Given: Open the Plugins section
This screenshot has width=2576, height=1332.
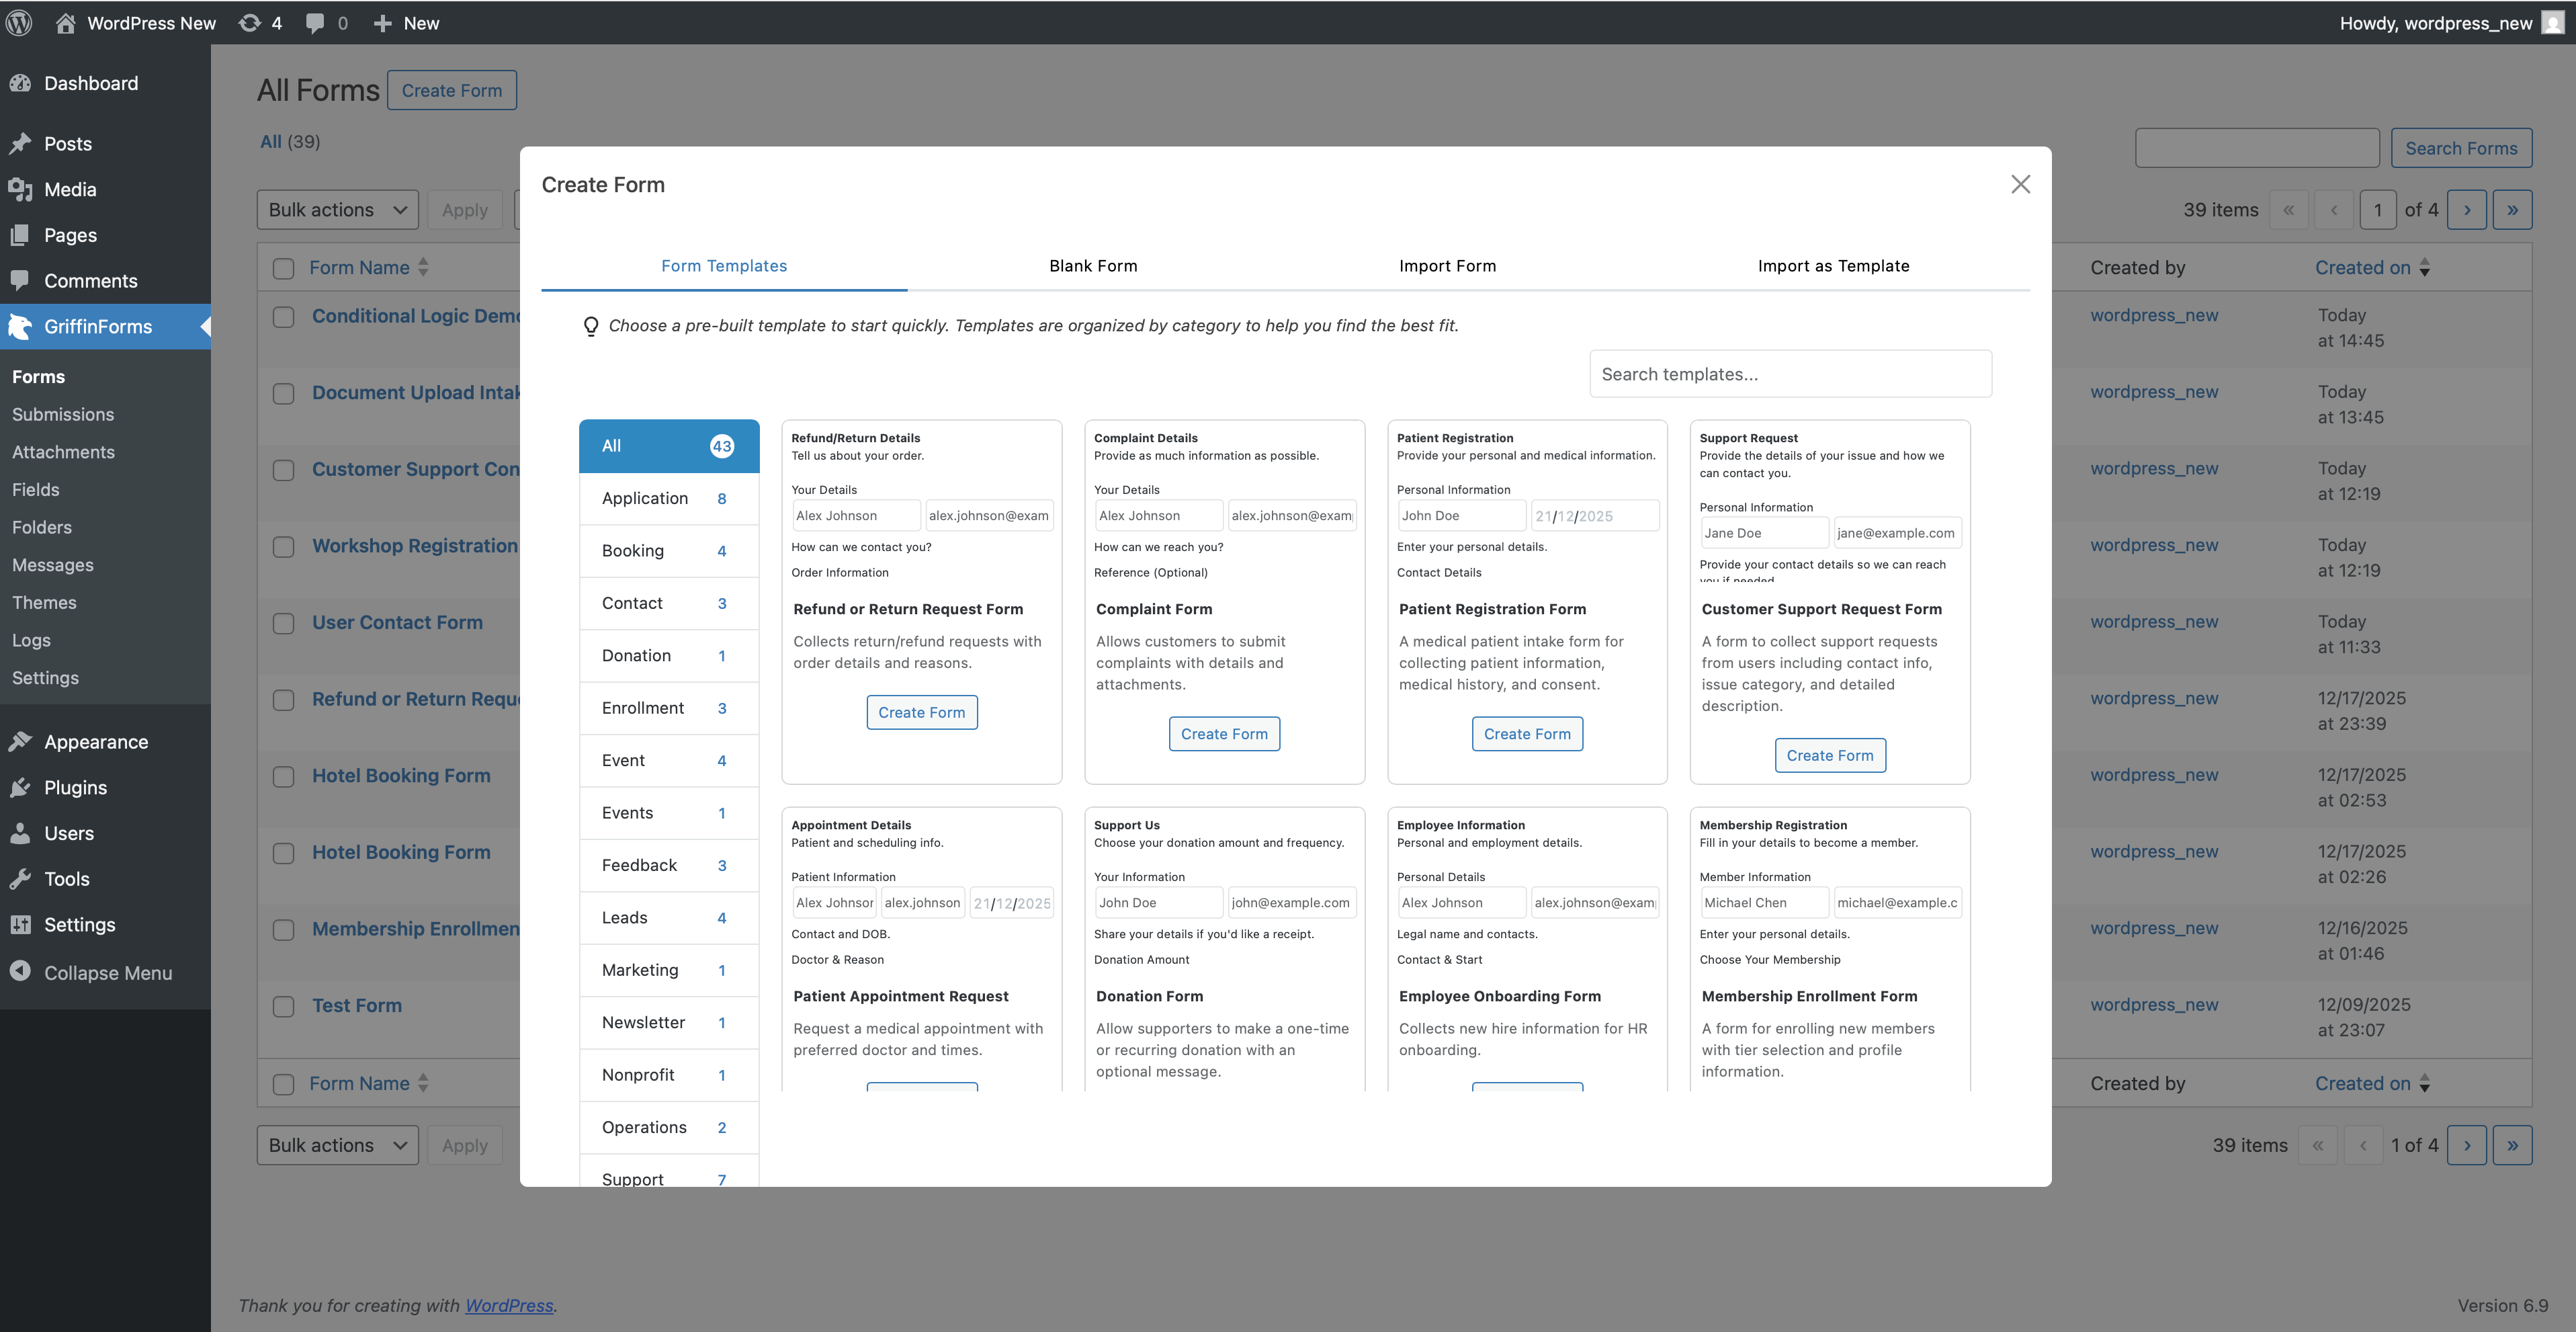Looking at the screenshot, I should click(75, 787).
